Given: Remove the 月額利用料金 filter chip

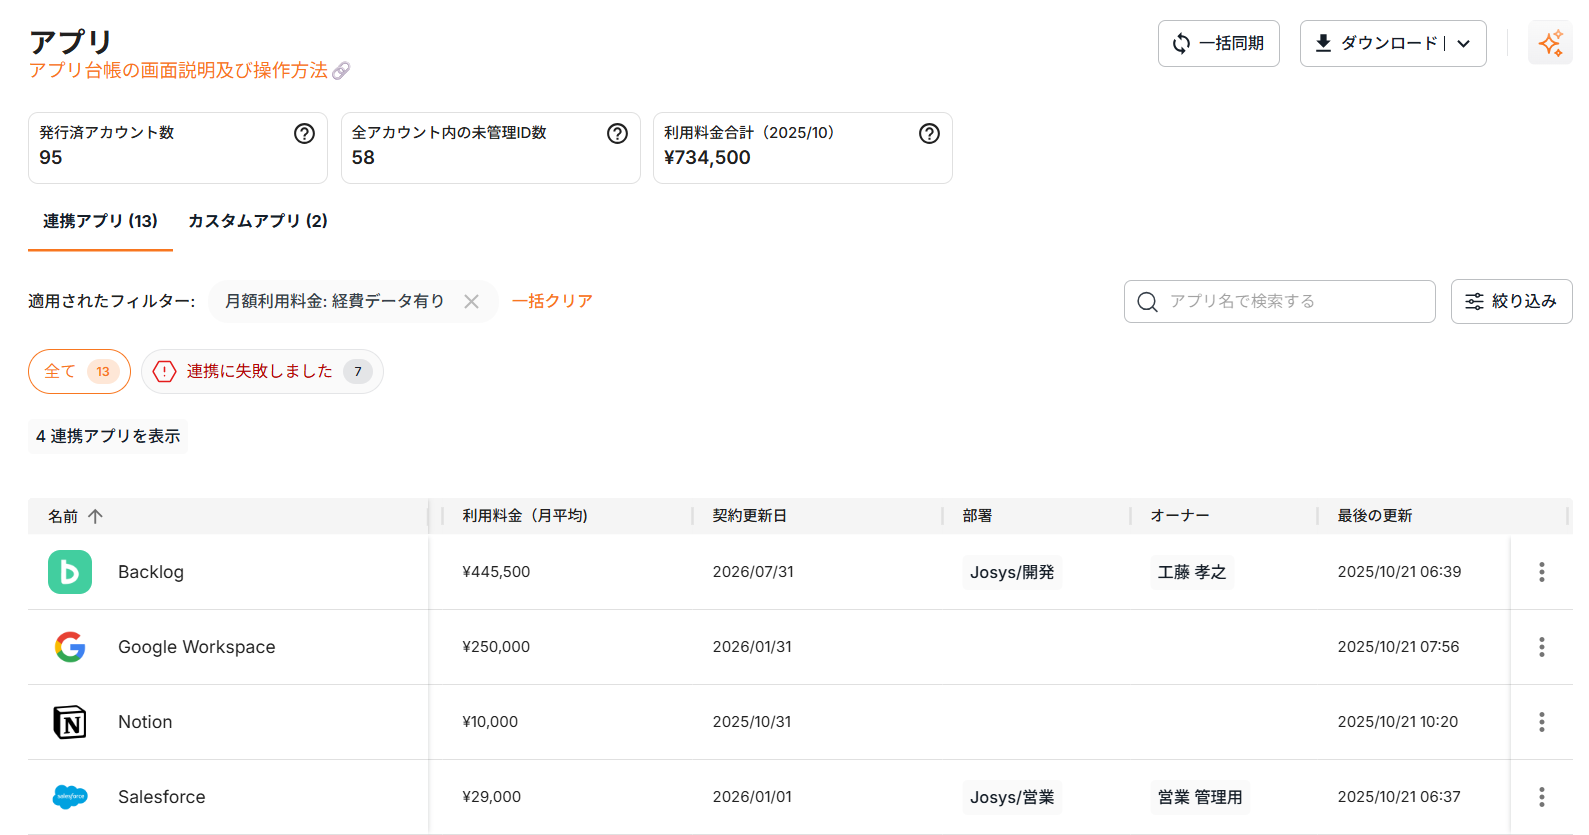Looking at the screenshot, I should (x=472, y=302).
